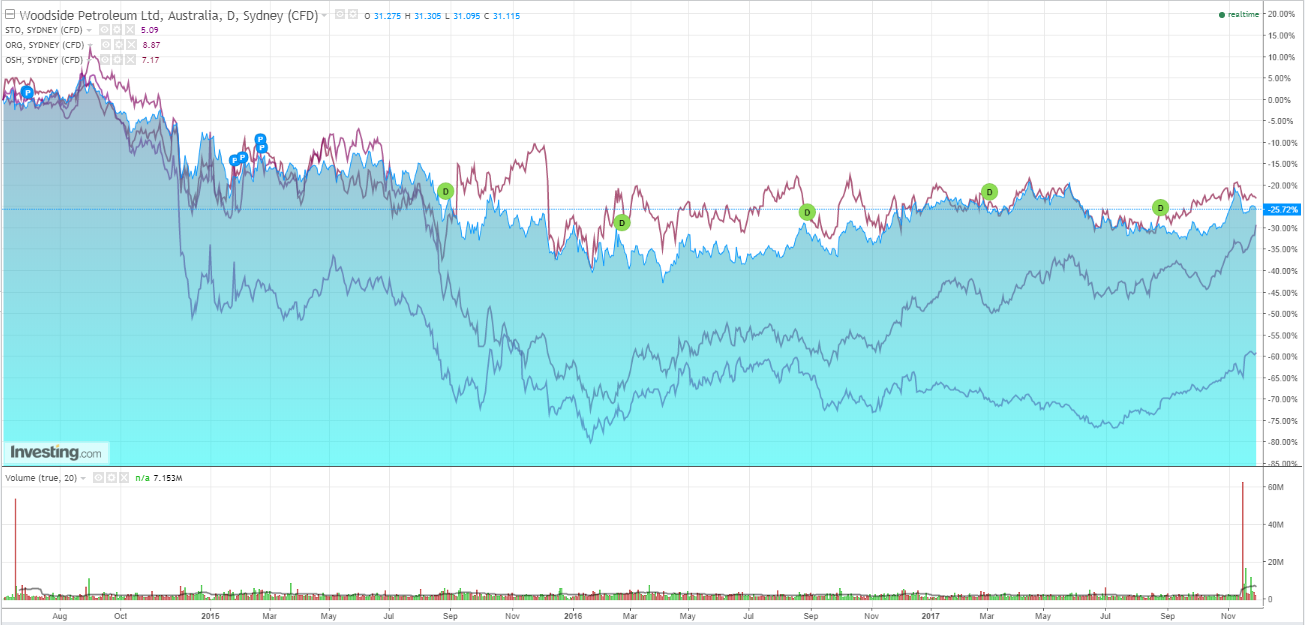Remove the STO comparison series with X
Screen dimensions: 1305x625
click(x=130, y=30)
